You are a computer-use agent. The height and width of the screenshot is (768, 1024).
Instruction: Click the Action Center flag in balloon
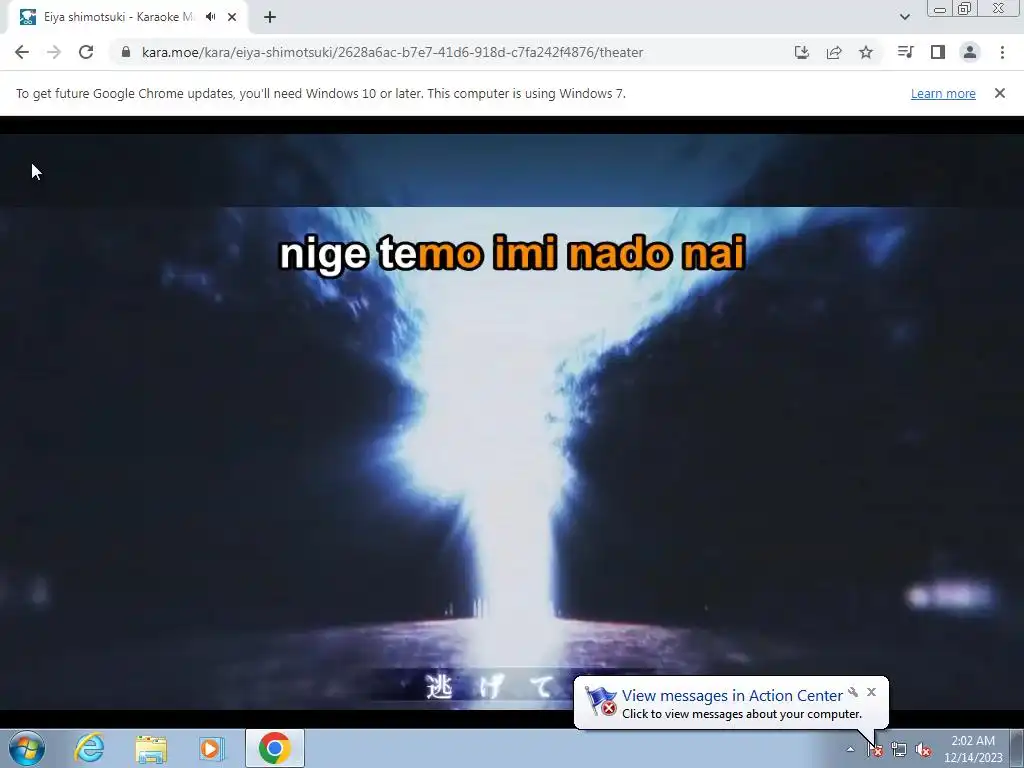click(x=600, y=701)
